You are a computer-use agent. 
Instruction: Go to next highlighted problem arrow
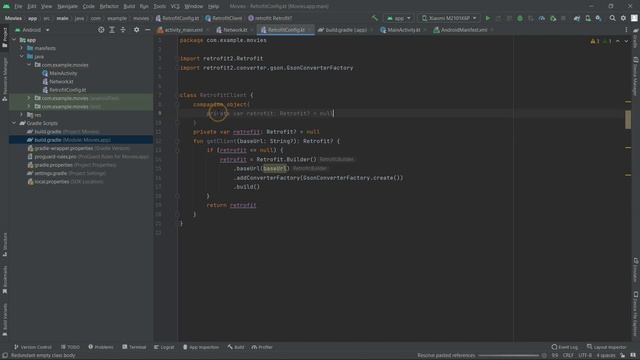[x=626, y=41]
